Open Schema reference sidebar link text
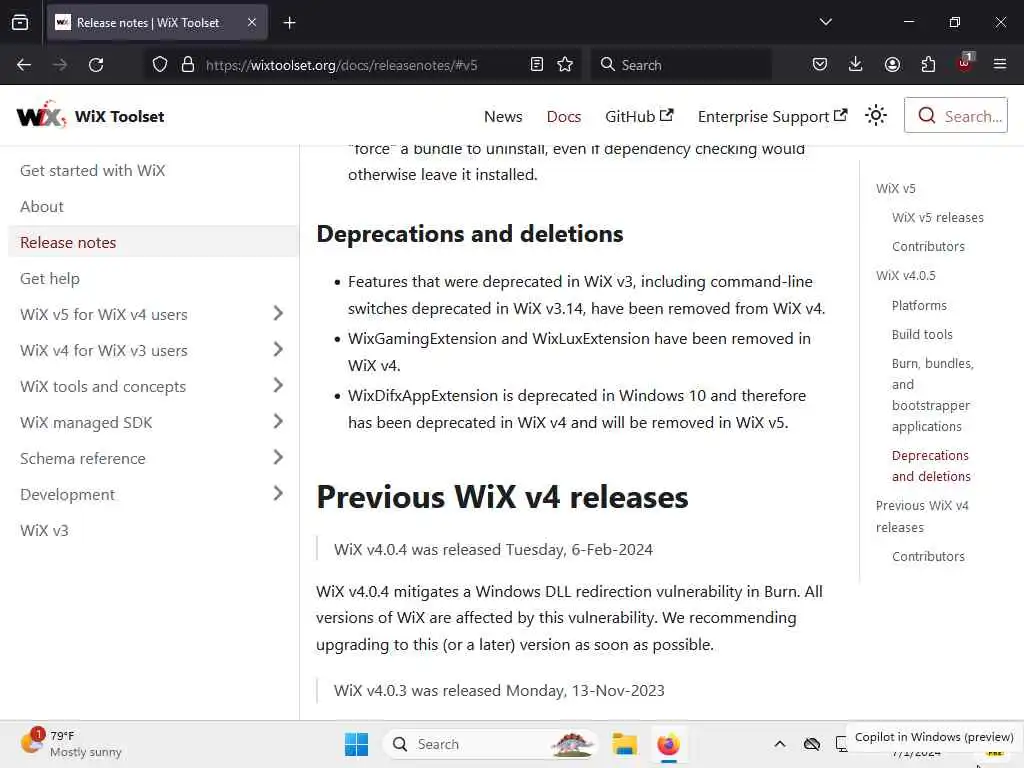Image resolution: width=1024 pixels, height=768 pixels. pyautogui.click(x=82, y=458)
